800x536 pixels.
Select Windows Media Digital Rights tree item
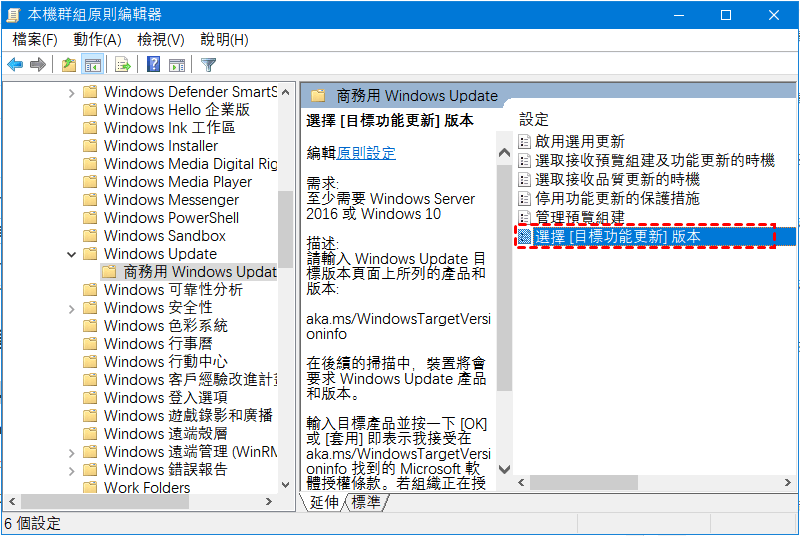[190, 164]
